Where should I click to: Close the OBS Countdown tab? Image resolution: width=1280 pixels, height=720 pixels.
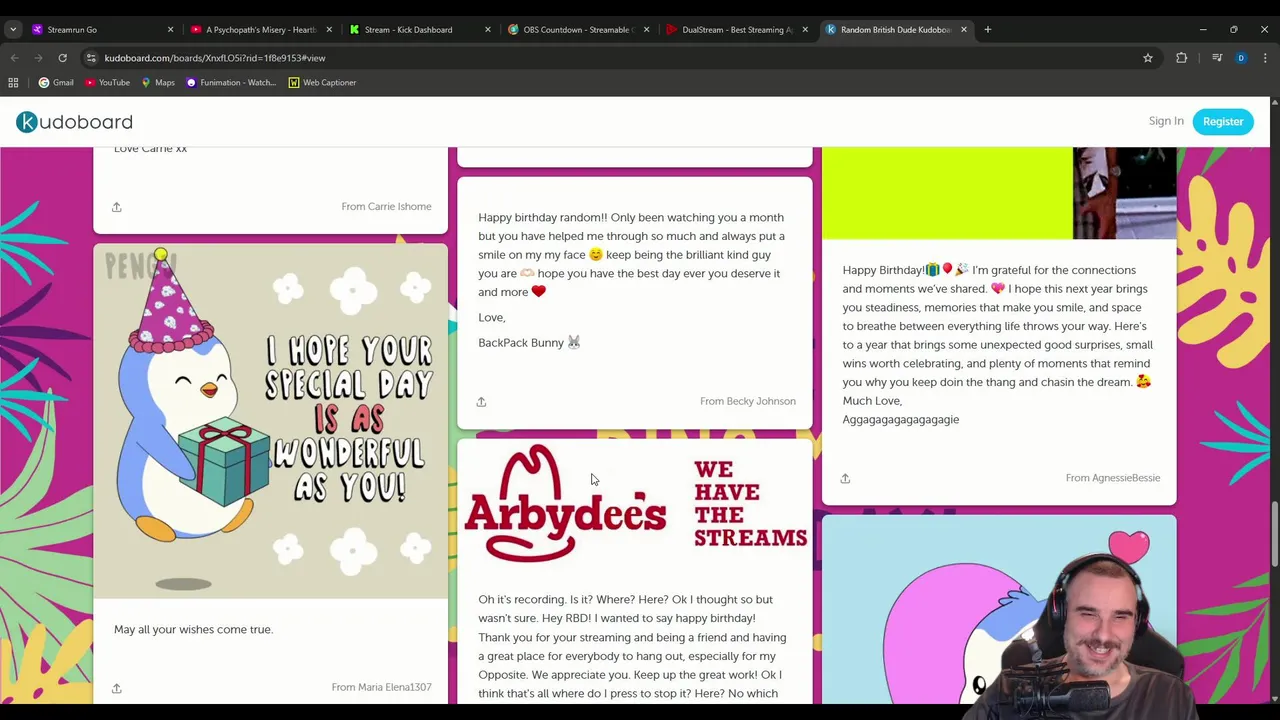click(646, 30)
